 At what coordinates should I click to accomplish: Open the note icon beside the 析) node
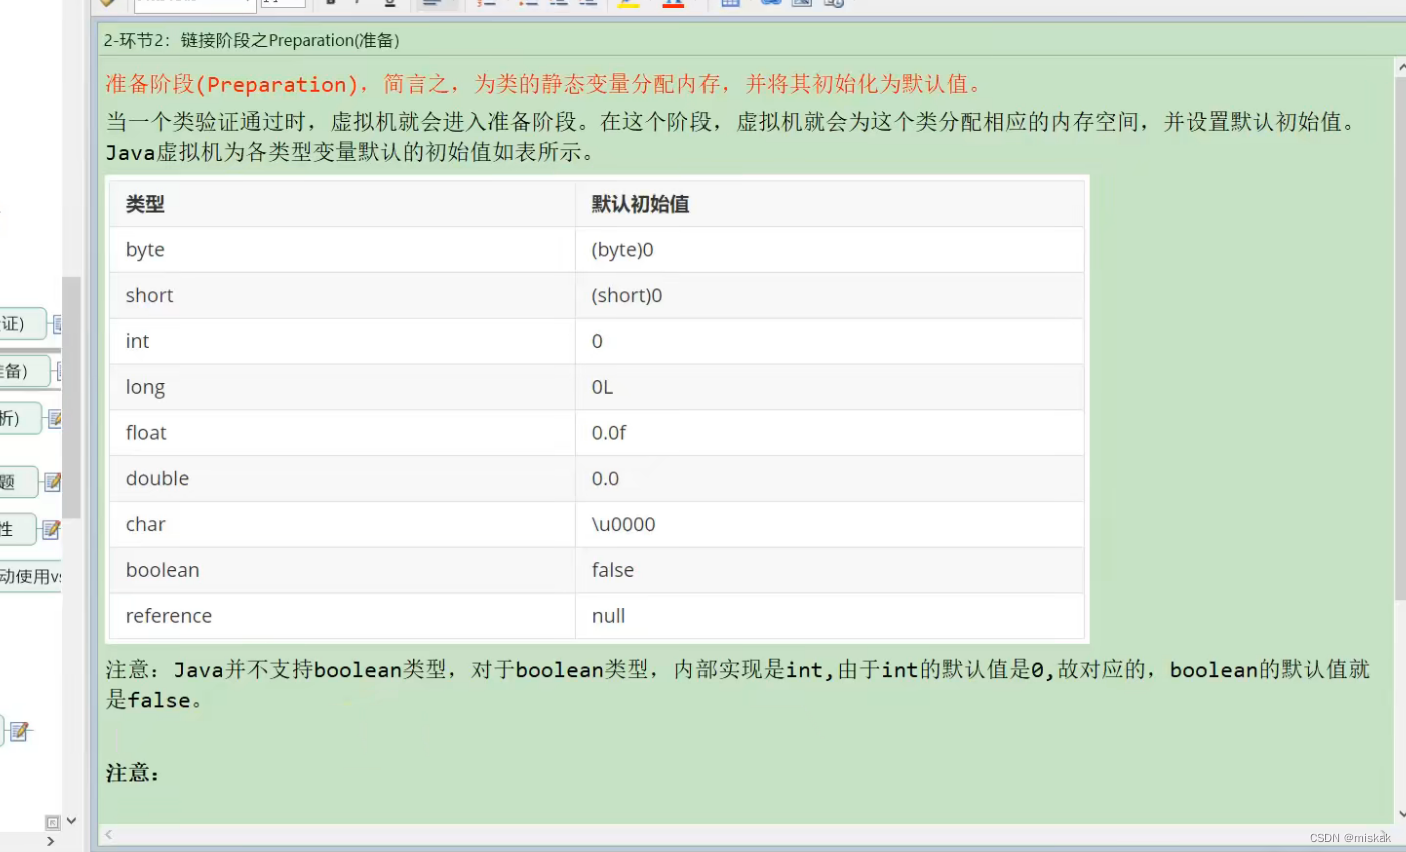[55, 419]
